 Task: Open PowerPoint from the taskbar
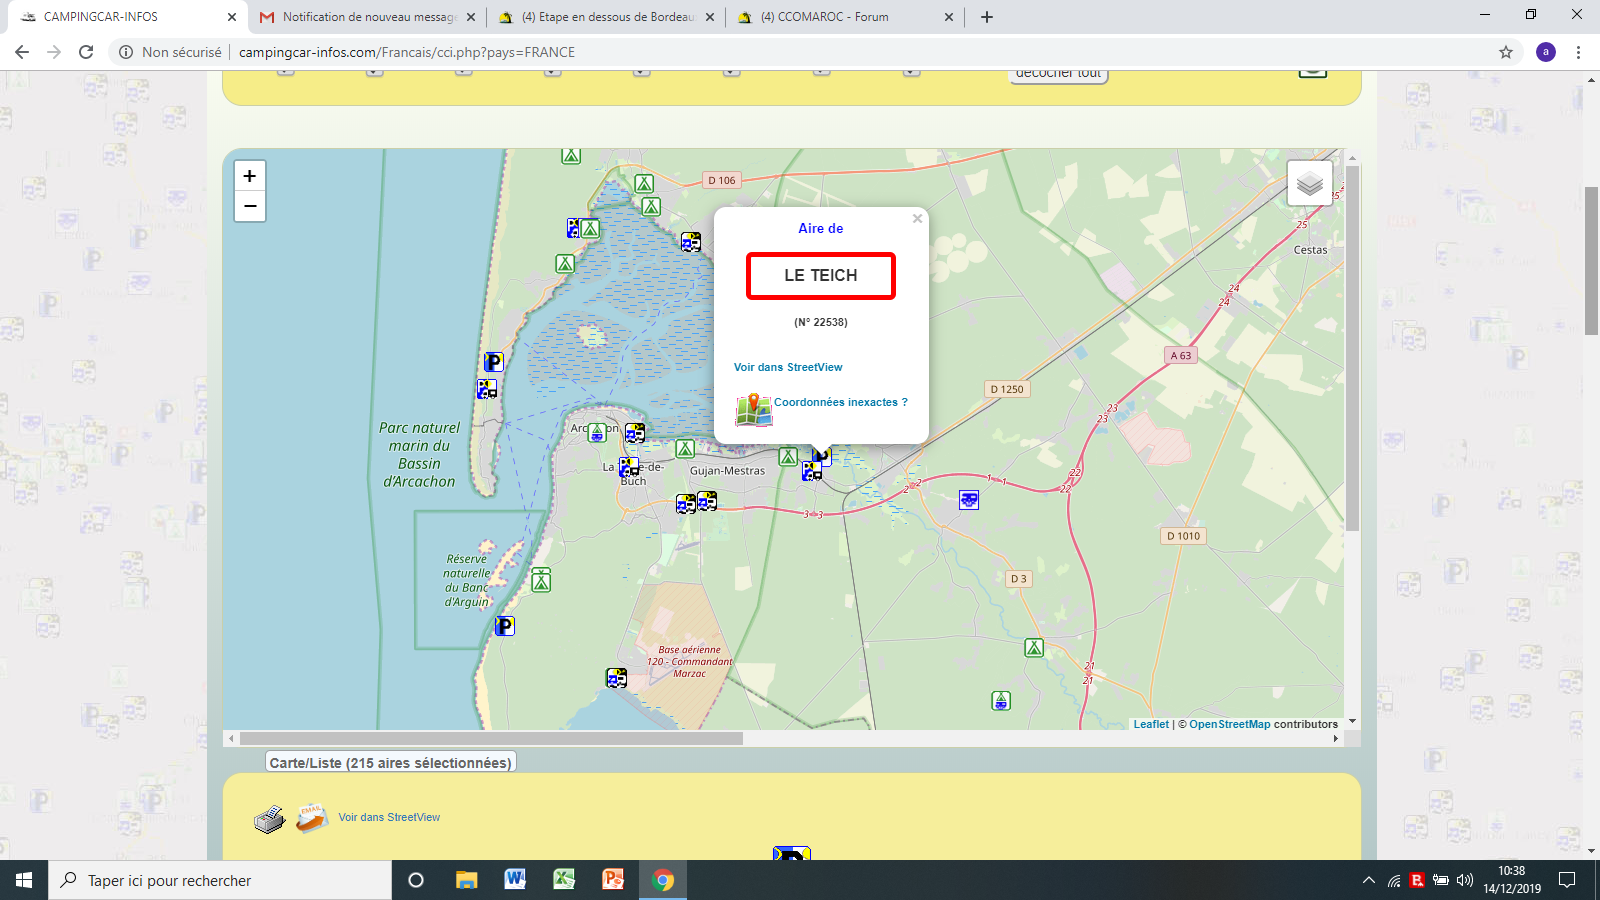(x=613, y=880)
